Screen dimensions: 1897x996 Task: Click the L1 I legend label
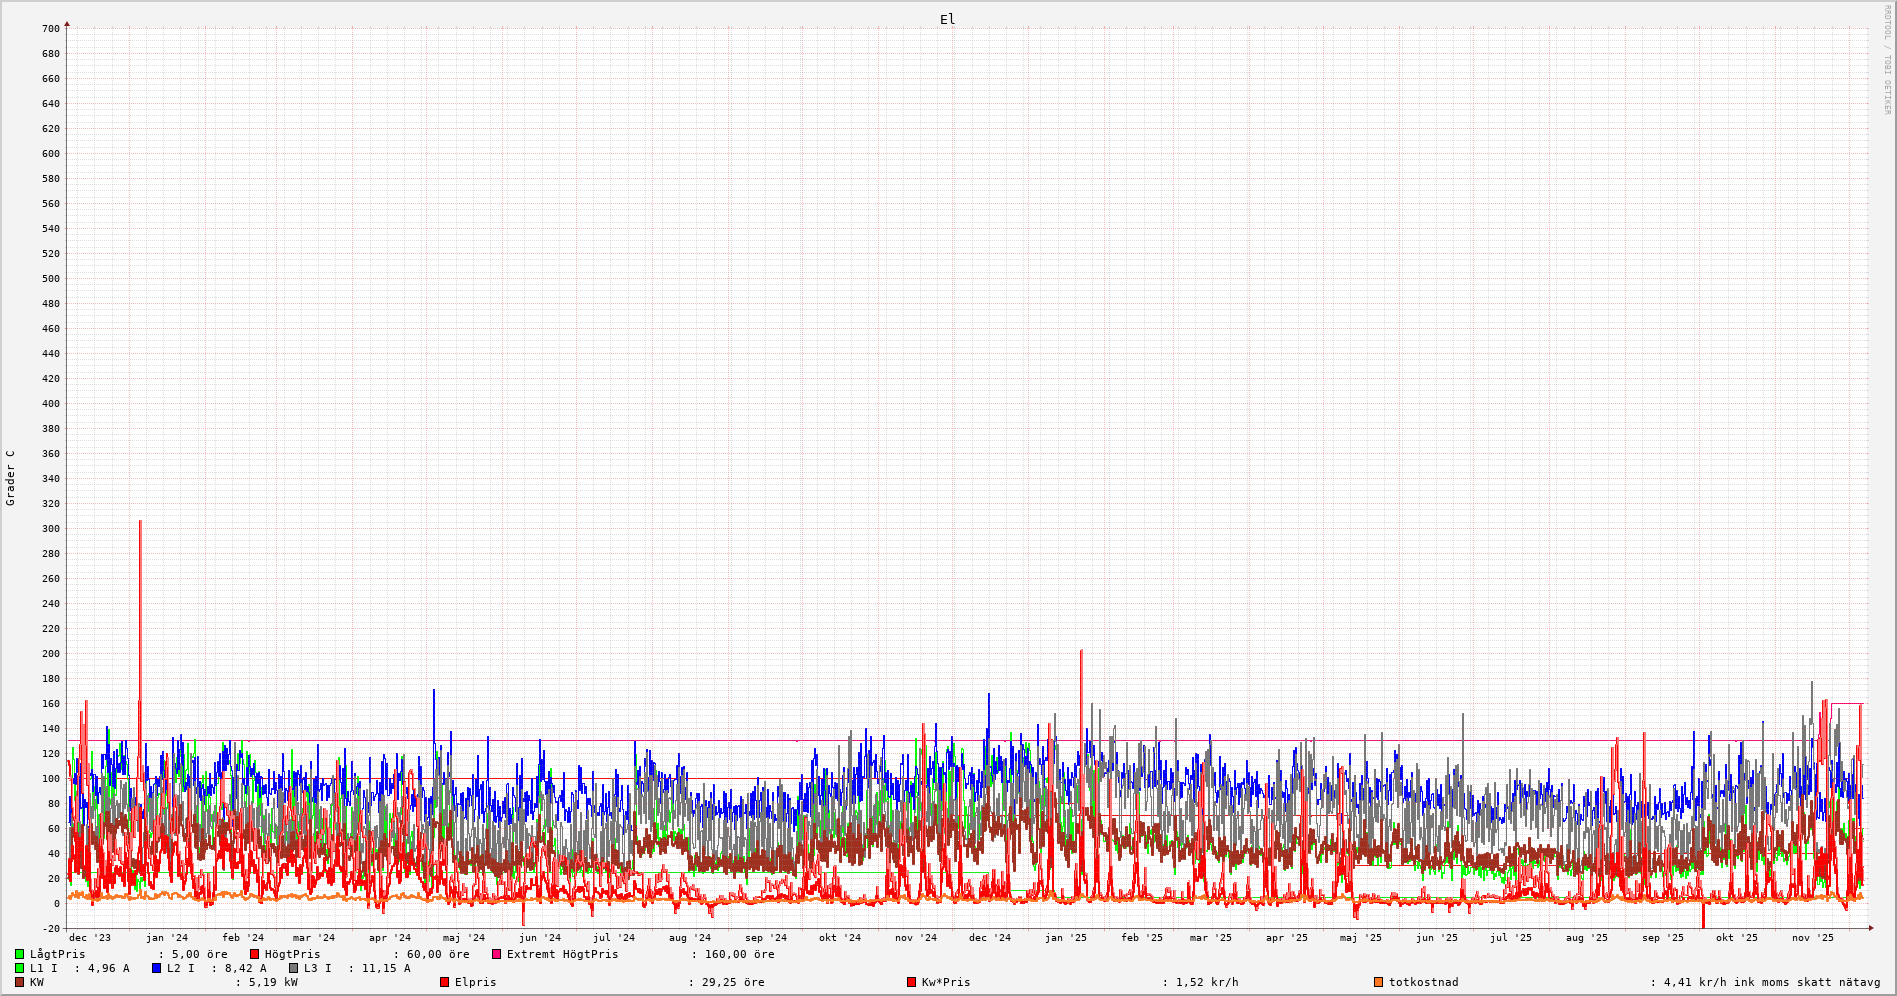pyautogui.click(x=43, y=968)
